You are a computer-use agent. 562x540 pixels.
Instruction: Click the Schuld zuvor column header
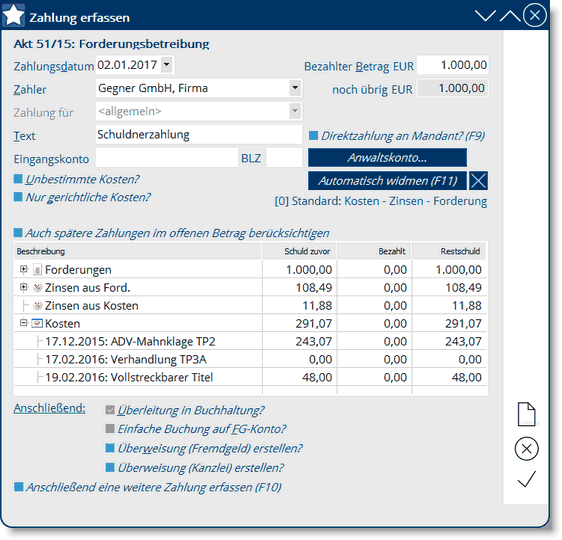click(x=299, y=251)
